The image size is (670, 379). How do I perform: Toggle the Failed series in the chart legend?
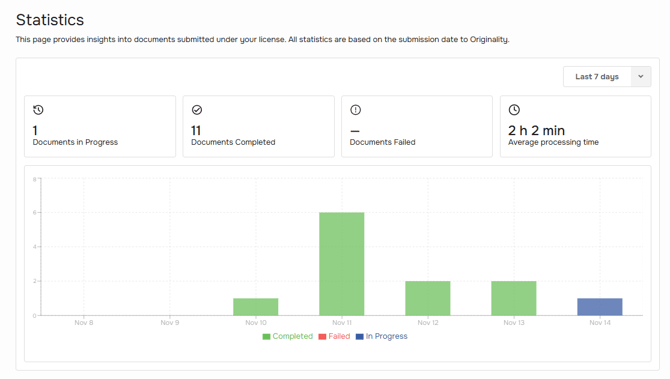[x=334, y=336]
